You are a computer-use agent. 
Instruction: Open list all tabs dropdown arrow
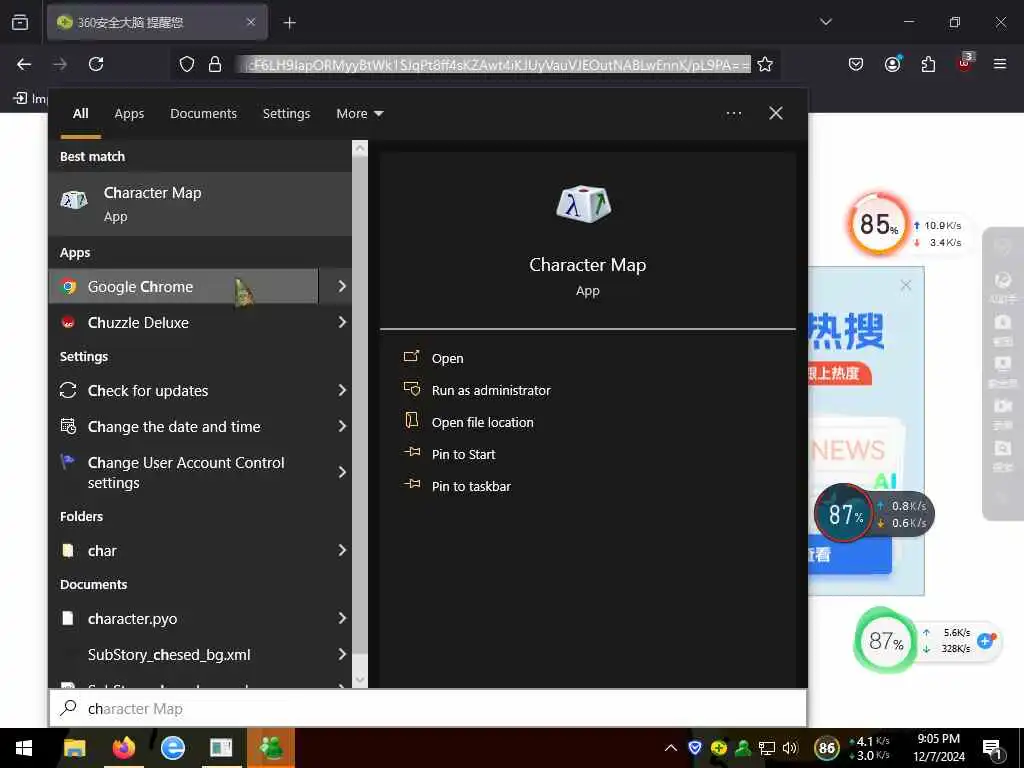tap(825, 22)
